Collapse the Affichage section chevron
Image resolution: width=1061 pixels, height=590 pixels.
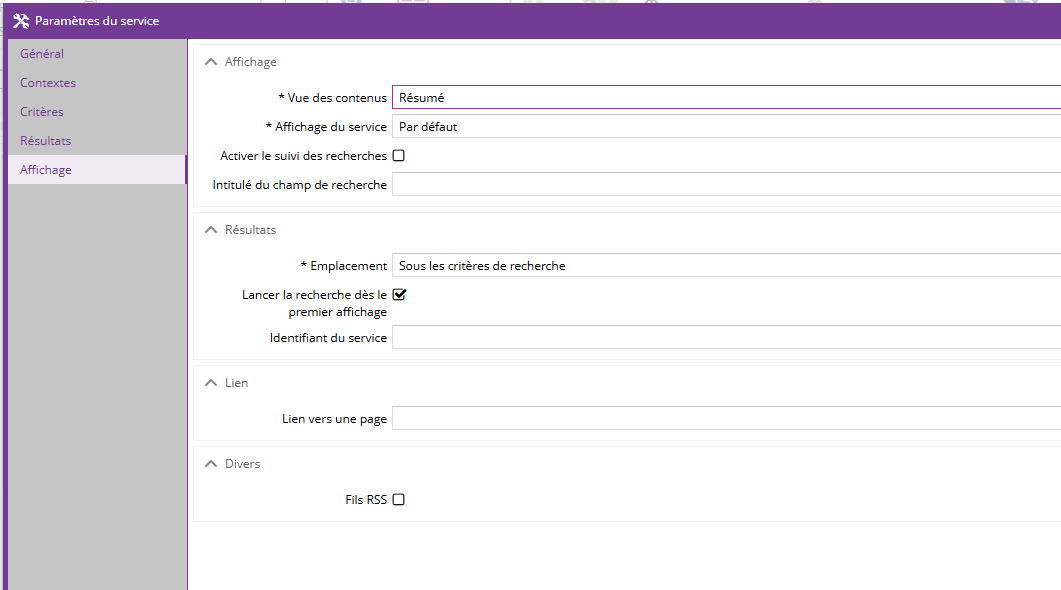[x=210, y=62]
